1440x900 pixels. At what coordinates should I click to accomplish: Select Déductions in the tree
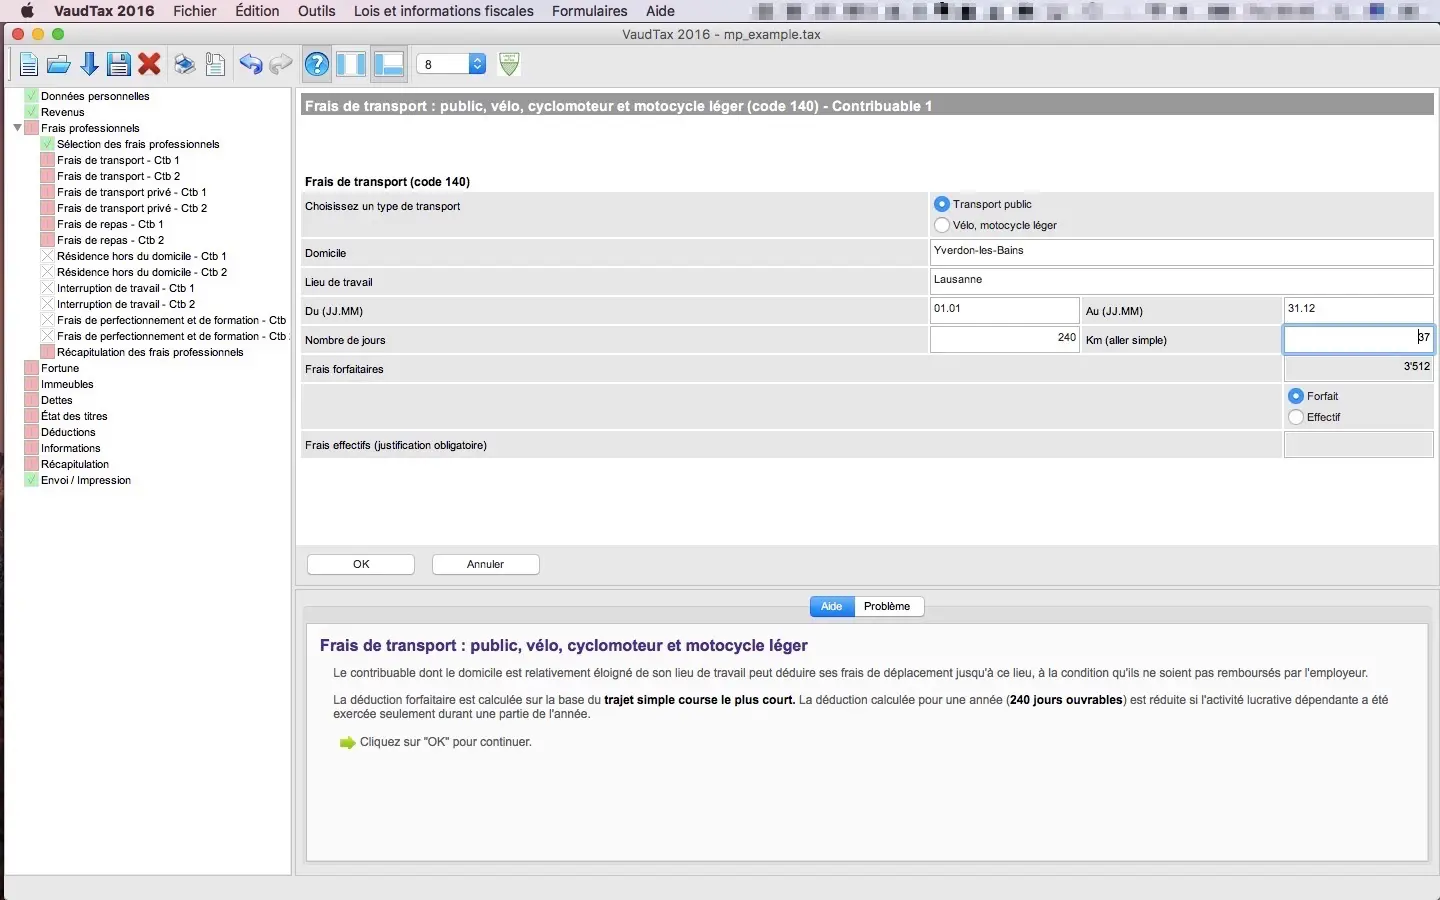tap(68, 432)
